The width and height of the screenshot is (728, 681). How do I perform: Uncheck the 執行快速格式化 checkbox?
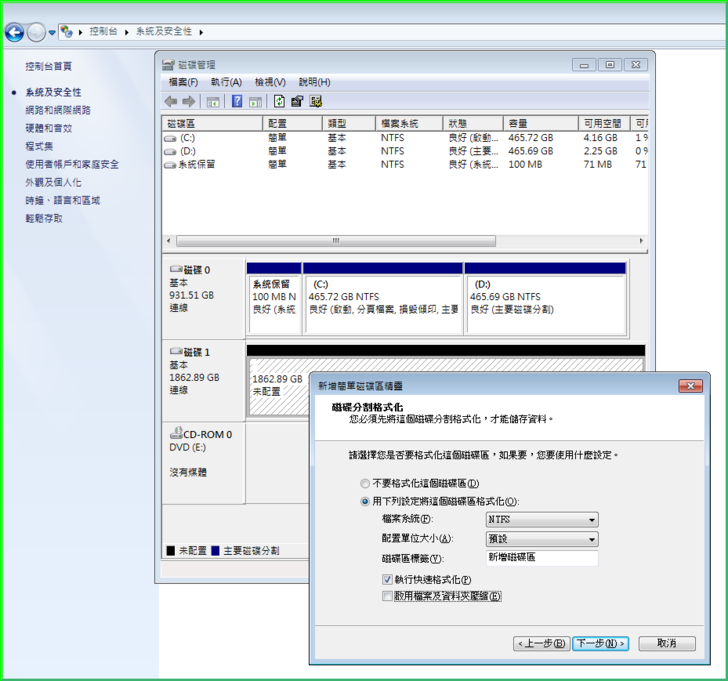[x=387, y=579]
